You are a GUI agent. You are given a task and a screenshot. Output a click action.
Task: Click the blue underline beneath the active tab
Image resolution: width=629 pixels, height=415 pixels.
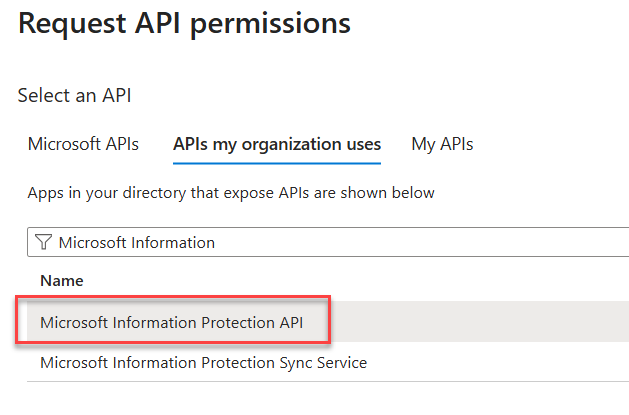(x=277, y=161)
